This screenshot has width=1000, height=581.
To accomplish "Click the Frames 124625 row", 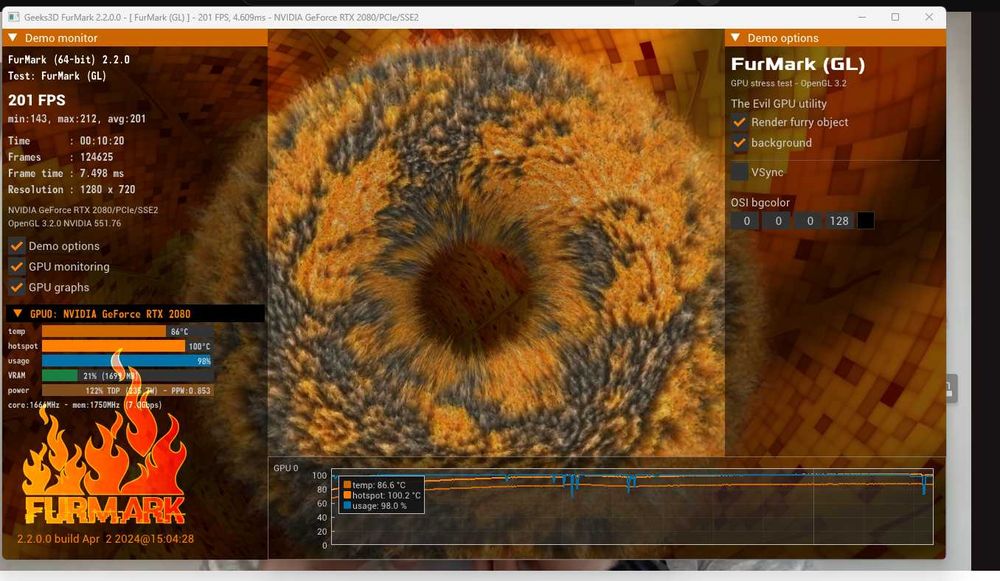I will coord(61,157).
